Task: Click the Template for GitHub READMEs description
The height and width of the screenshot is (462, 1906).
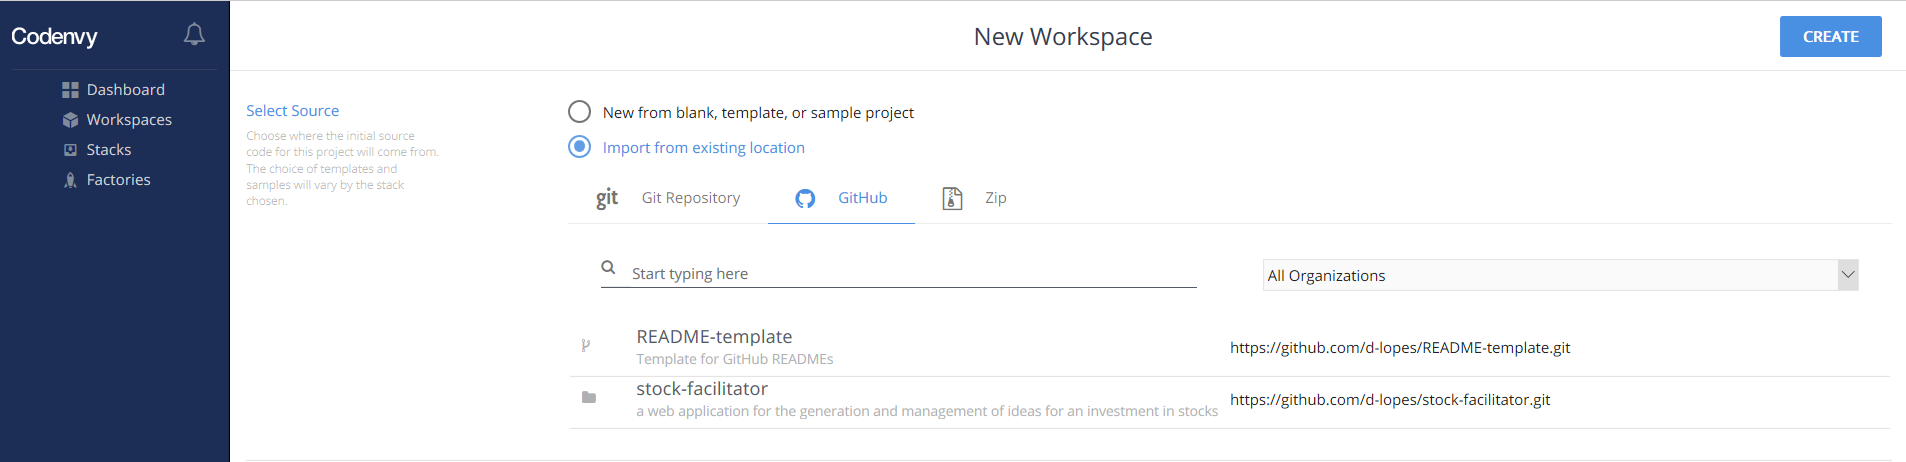Action: pyautogui.click(x=735, y=359)
